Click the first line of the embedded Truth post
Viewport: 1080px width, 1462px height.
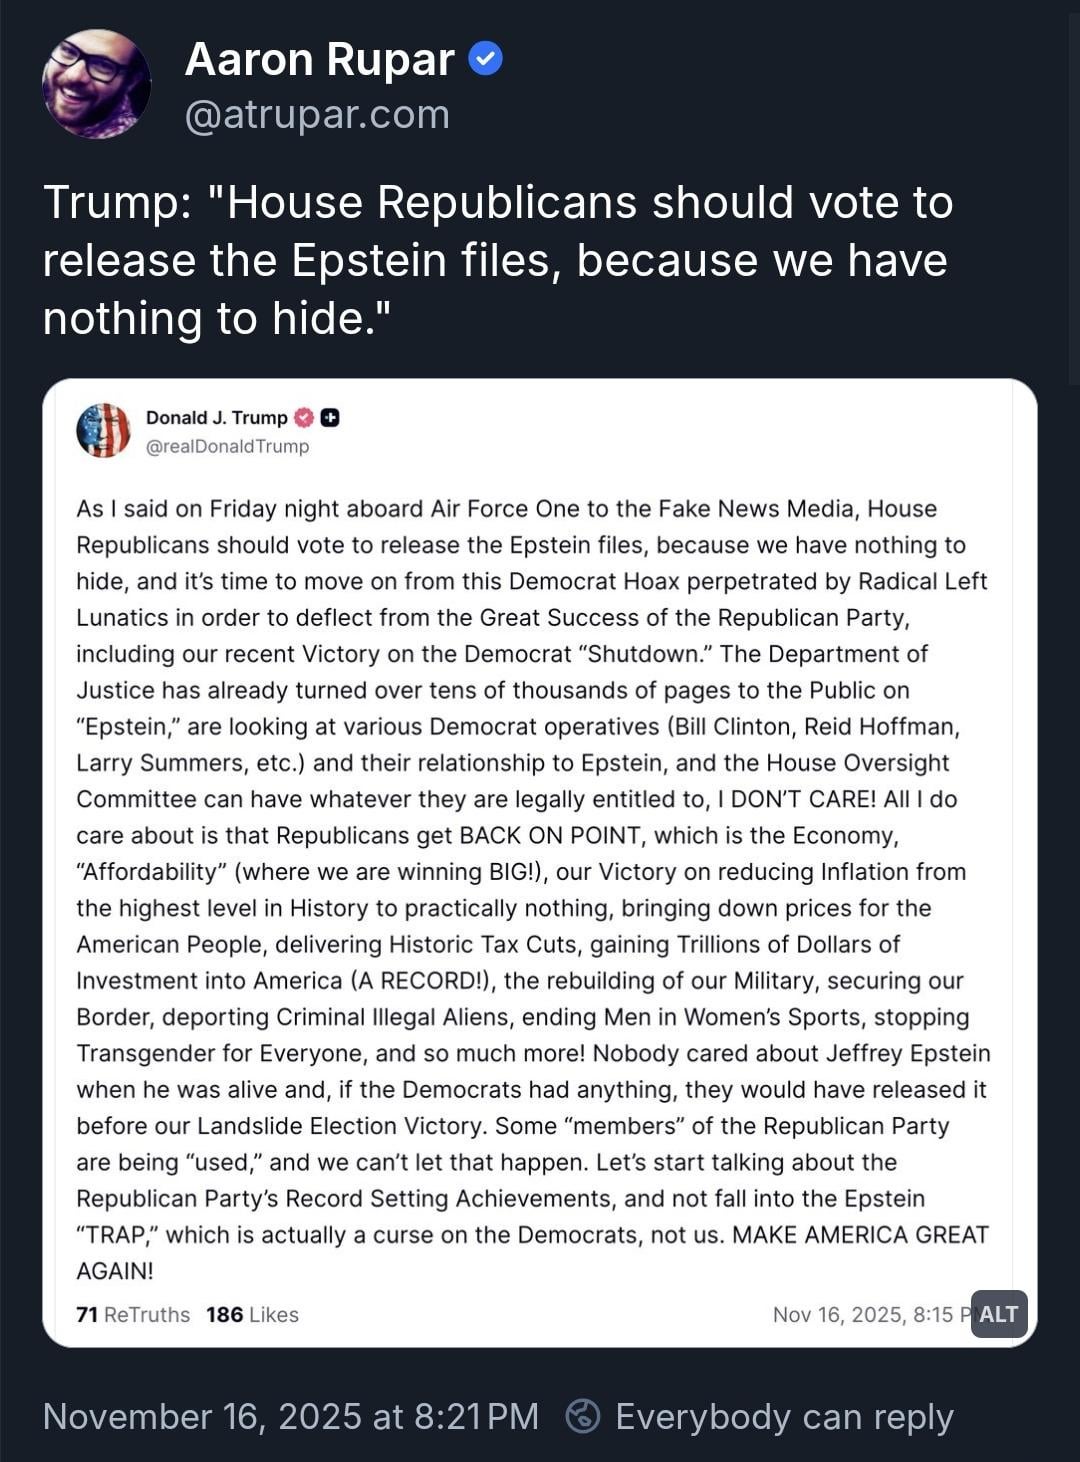pyautogui.click(x=506, y=509)
